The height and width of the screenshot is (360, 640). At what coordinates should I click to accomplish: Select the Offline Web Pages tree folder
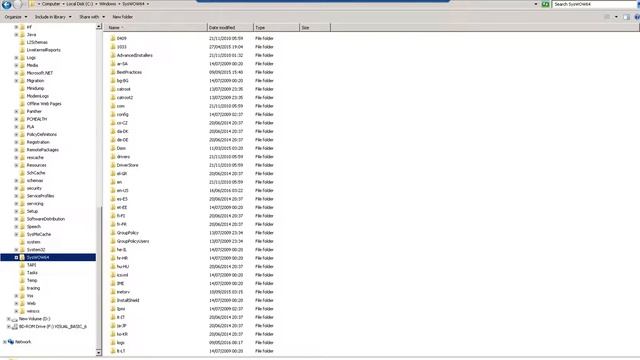tap(44, 104)
